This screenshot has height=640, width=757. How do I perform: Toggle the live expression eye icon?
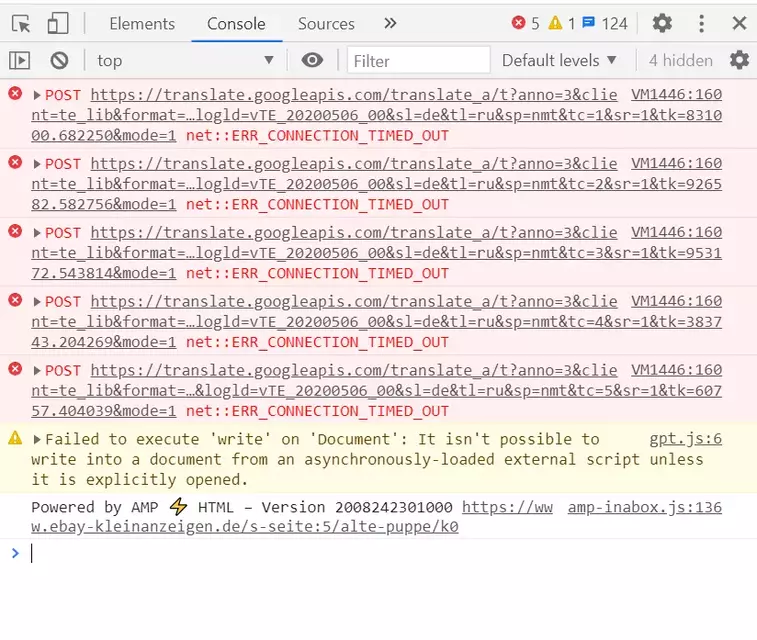[x=312, y=60]
